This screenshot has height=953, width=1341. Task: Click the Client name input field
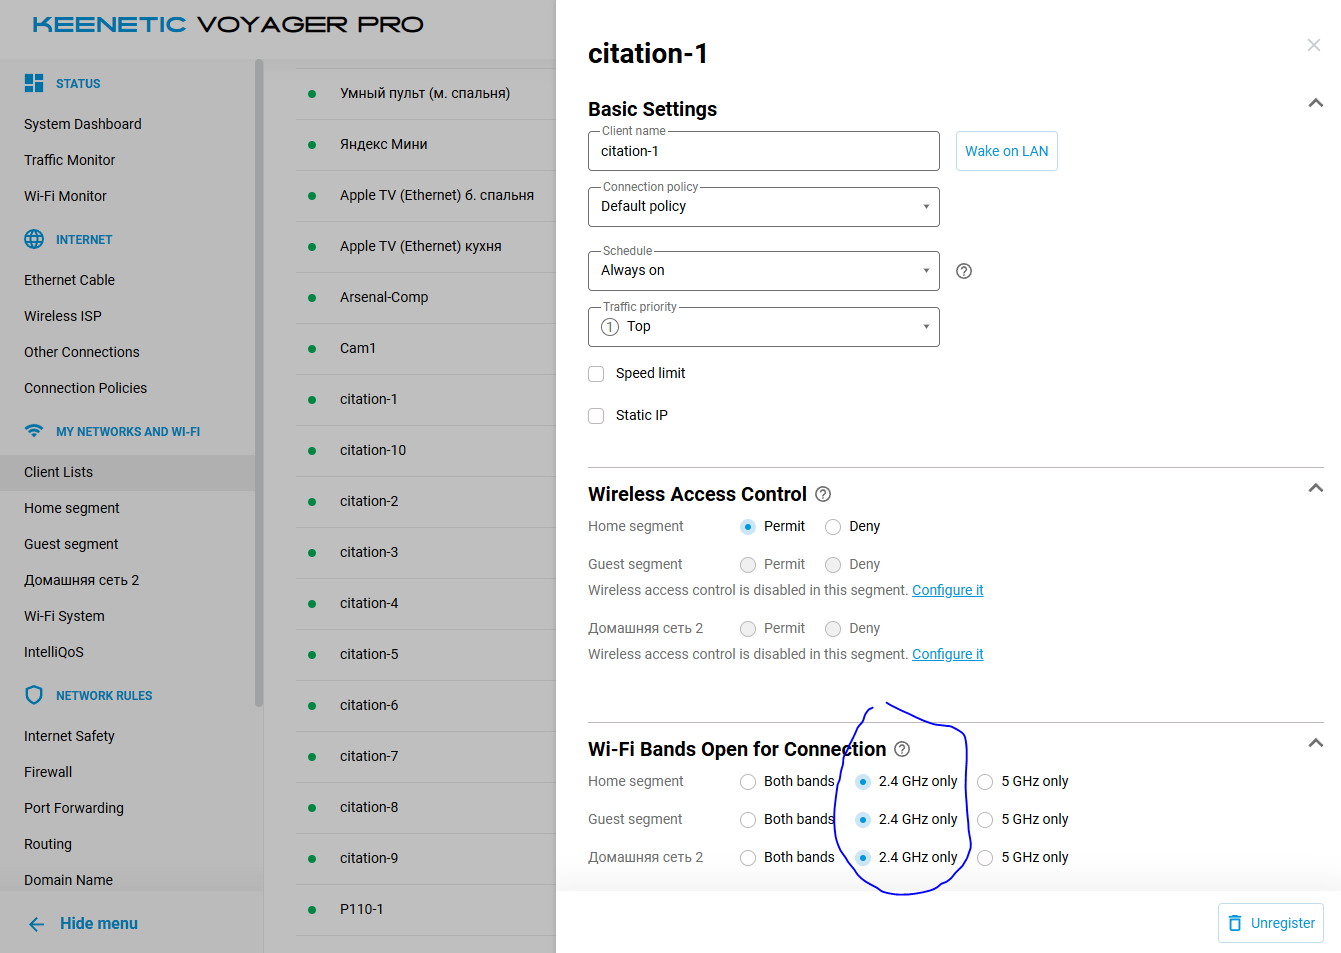(x=764, y=152)
